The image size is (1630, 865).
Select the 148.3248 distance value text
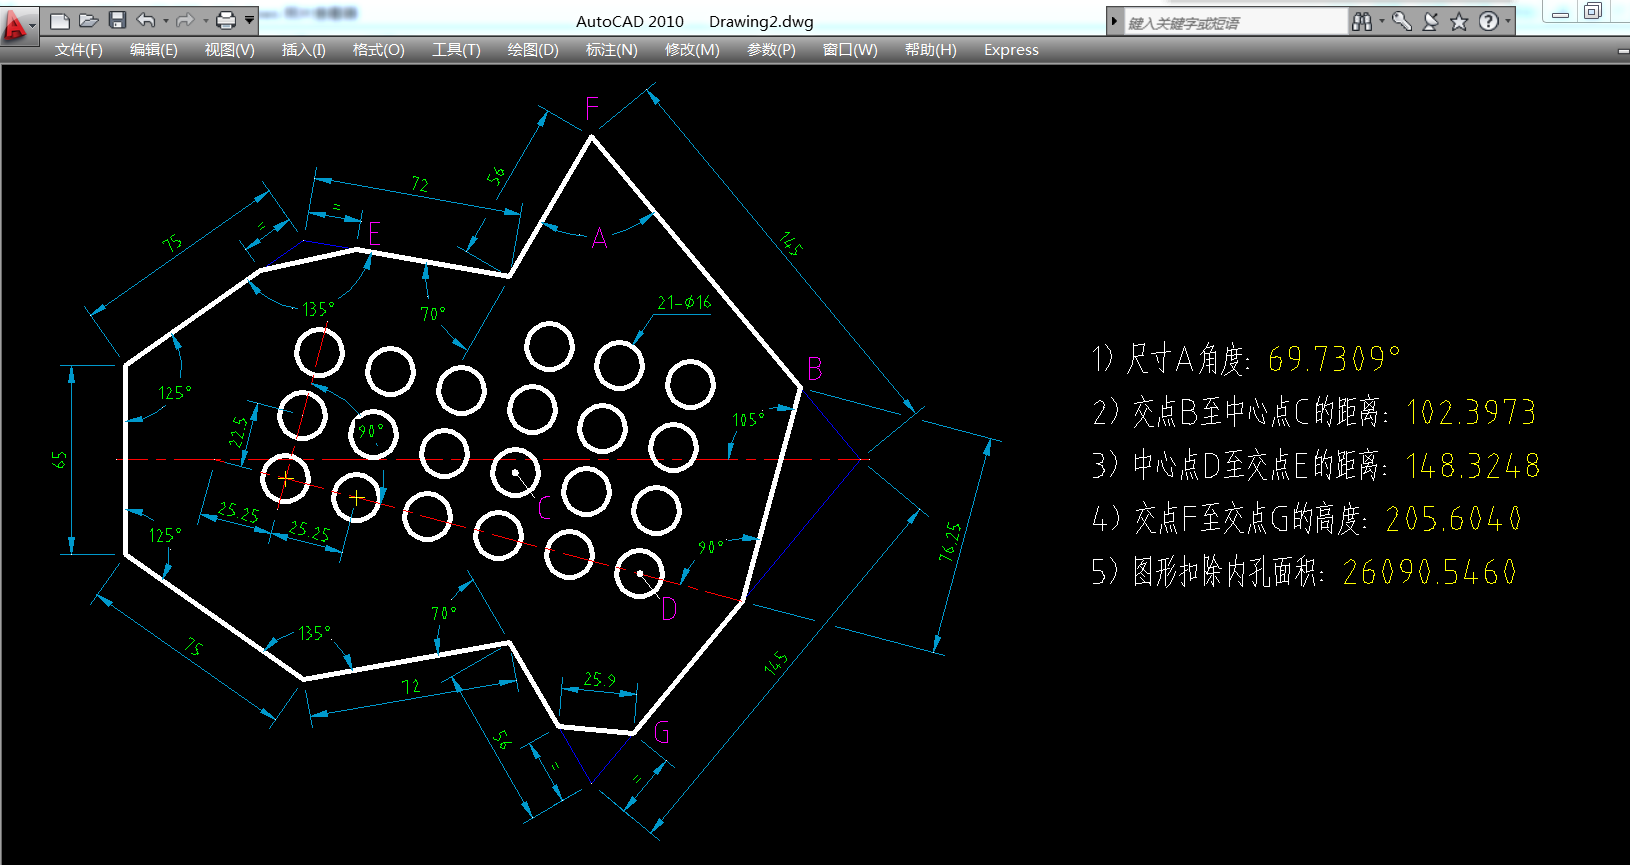click(1473, 465)
